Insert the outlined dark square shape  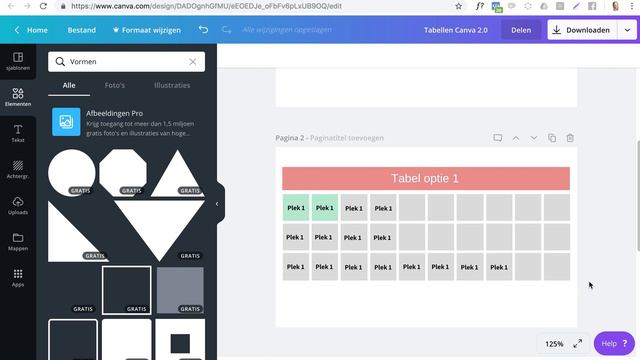pyautogui.click(x=127, y=290)
